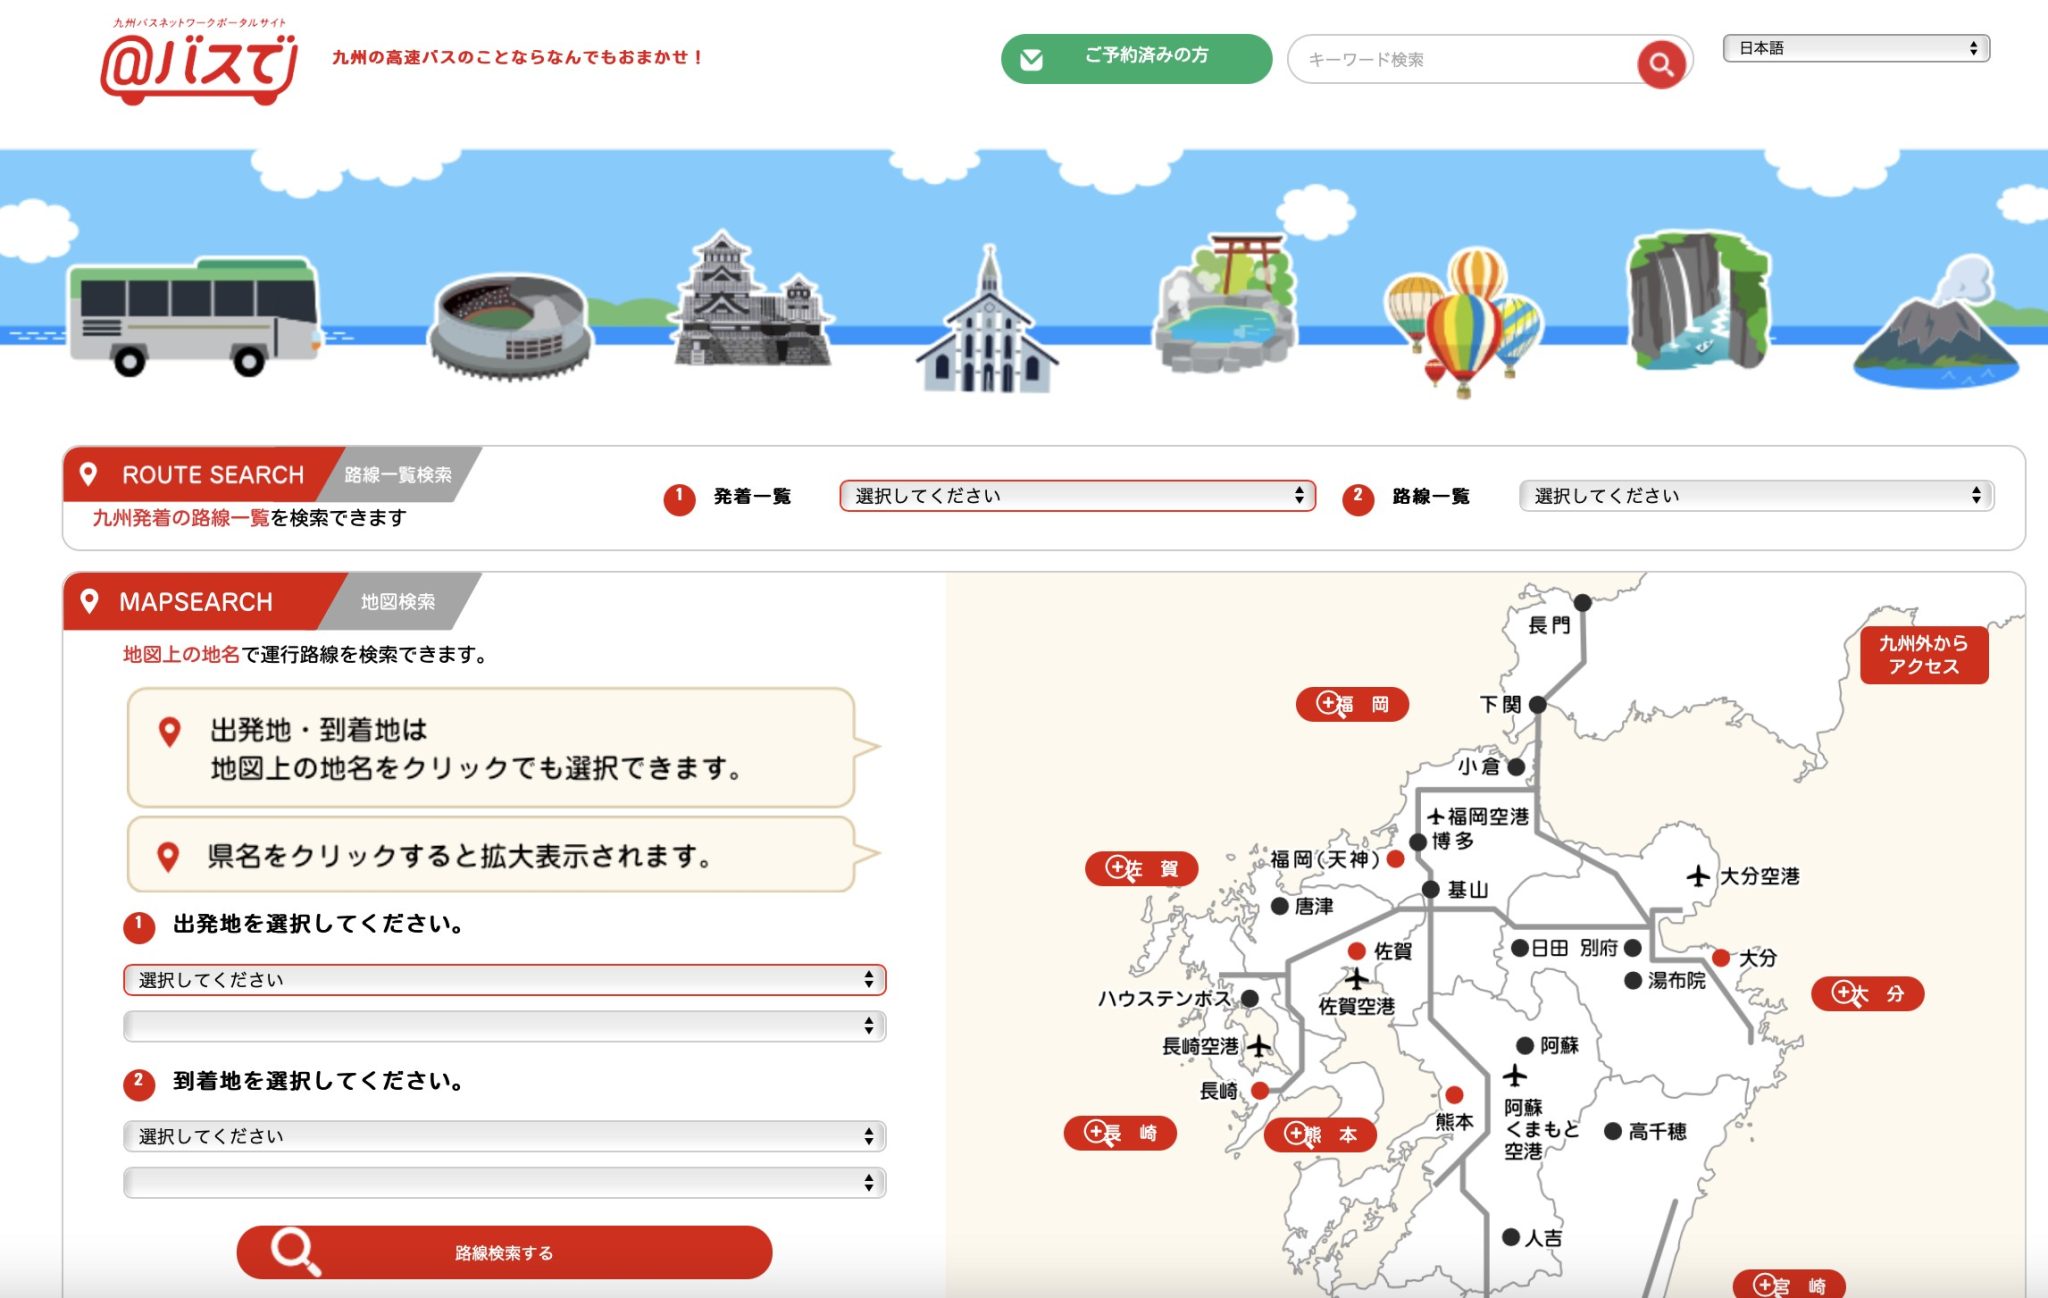Open the arrival location 選択してください dropdown
2048x1298 pixels.
pyautogui.click(x=503, y=1136)
